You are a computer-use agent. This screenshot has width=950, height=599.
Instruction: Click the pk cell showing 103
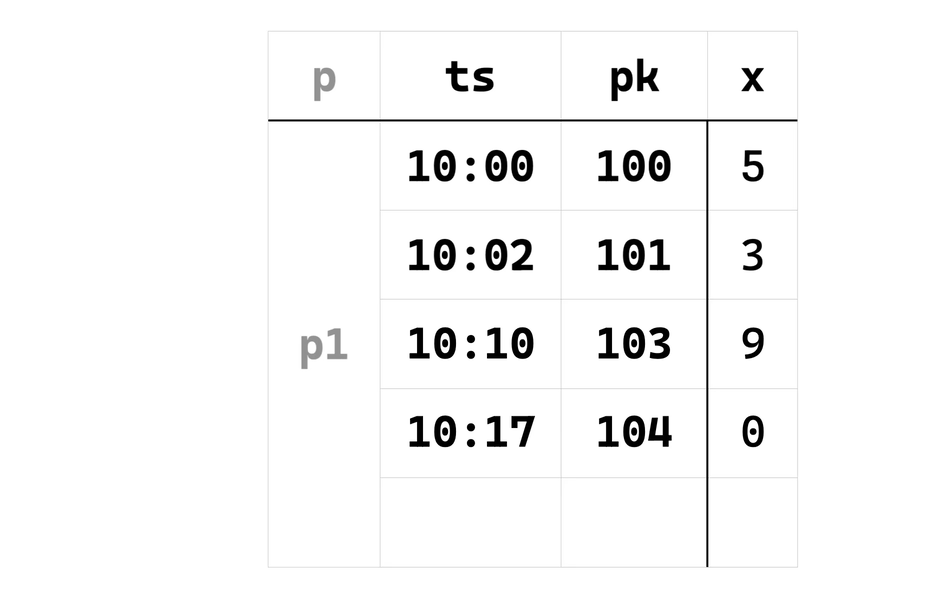click(634, 344)
